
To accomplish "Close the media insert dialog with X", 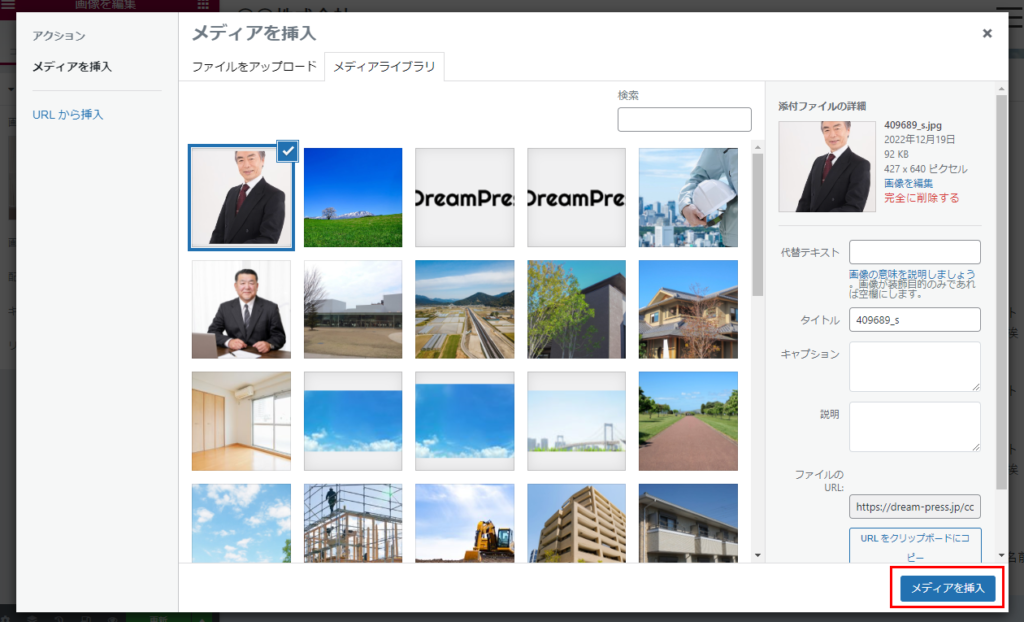I will pyautogui.click(x=987, y=33).
